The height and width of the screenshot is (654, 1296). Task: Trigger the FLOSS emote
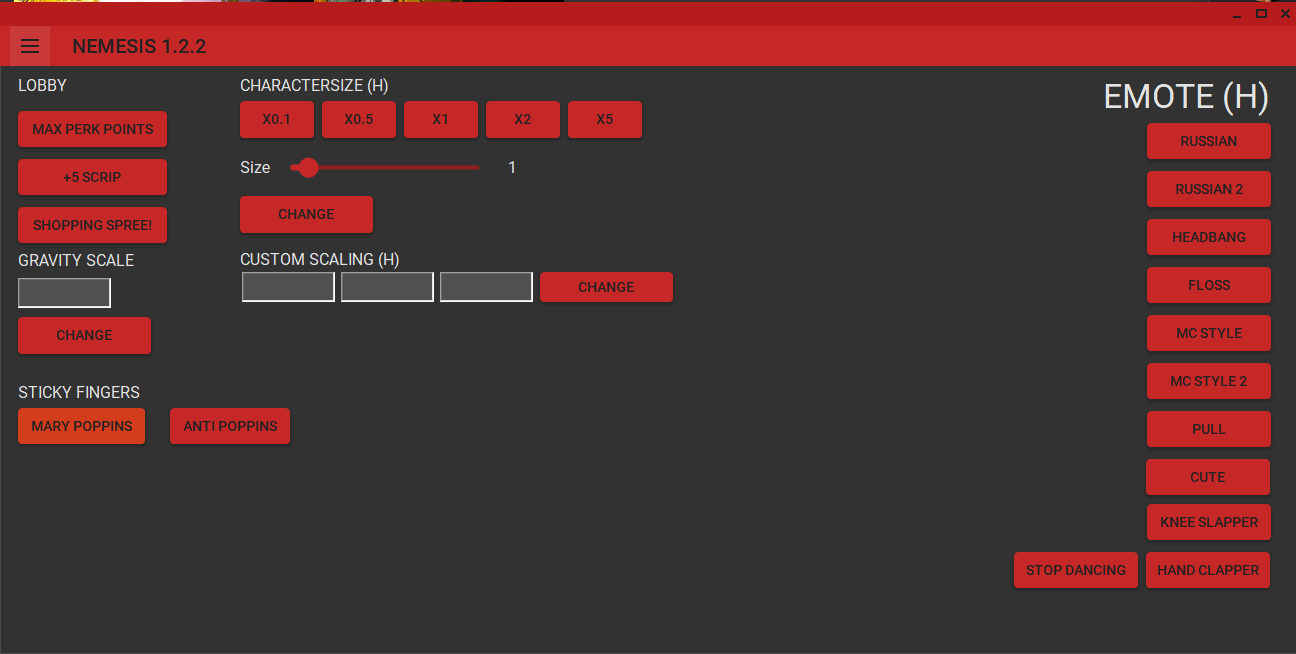pos(1209,285)
